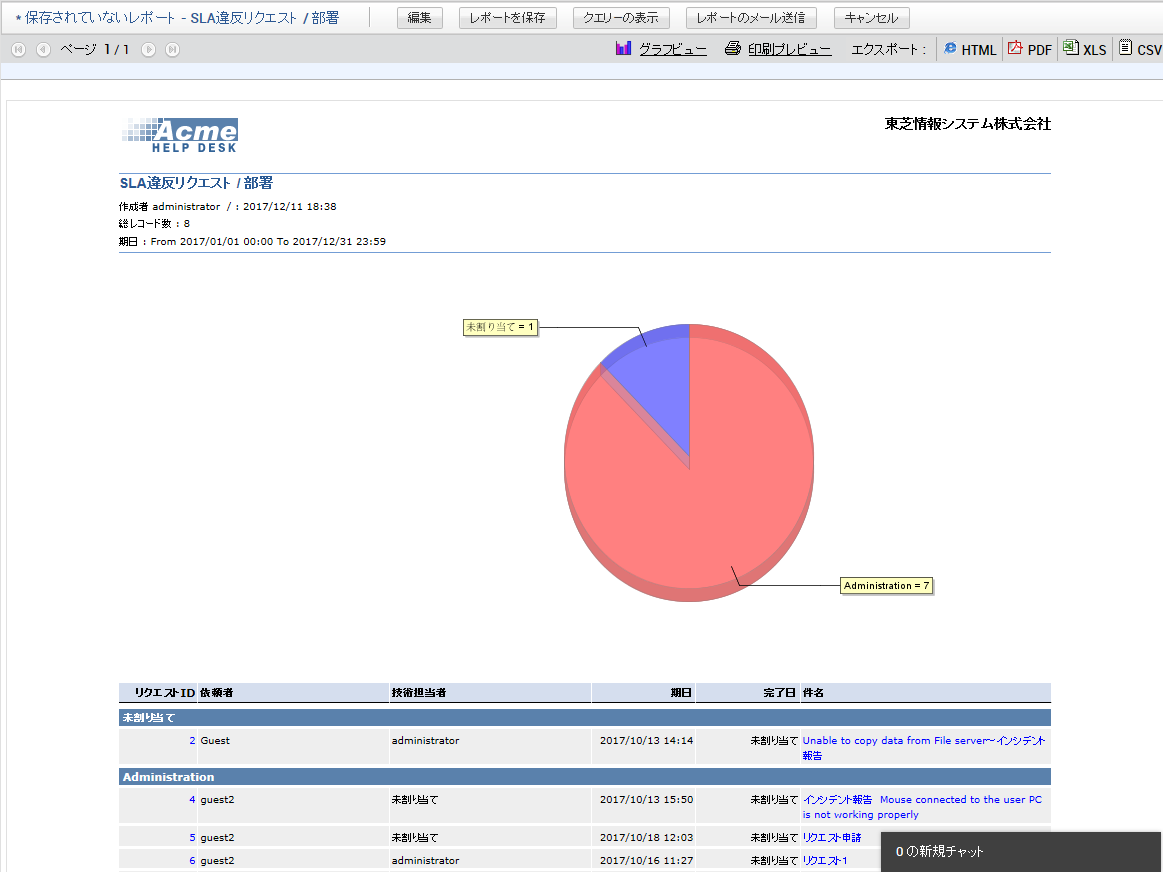Export report via CSV text link
The height and width of the screenshot is (872, 1163).
[1149, 50]
